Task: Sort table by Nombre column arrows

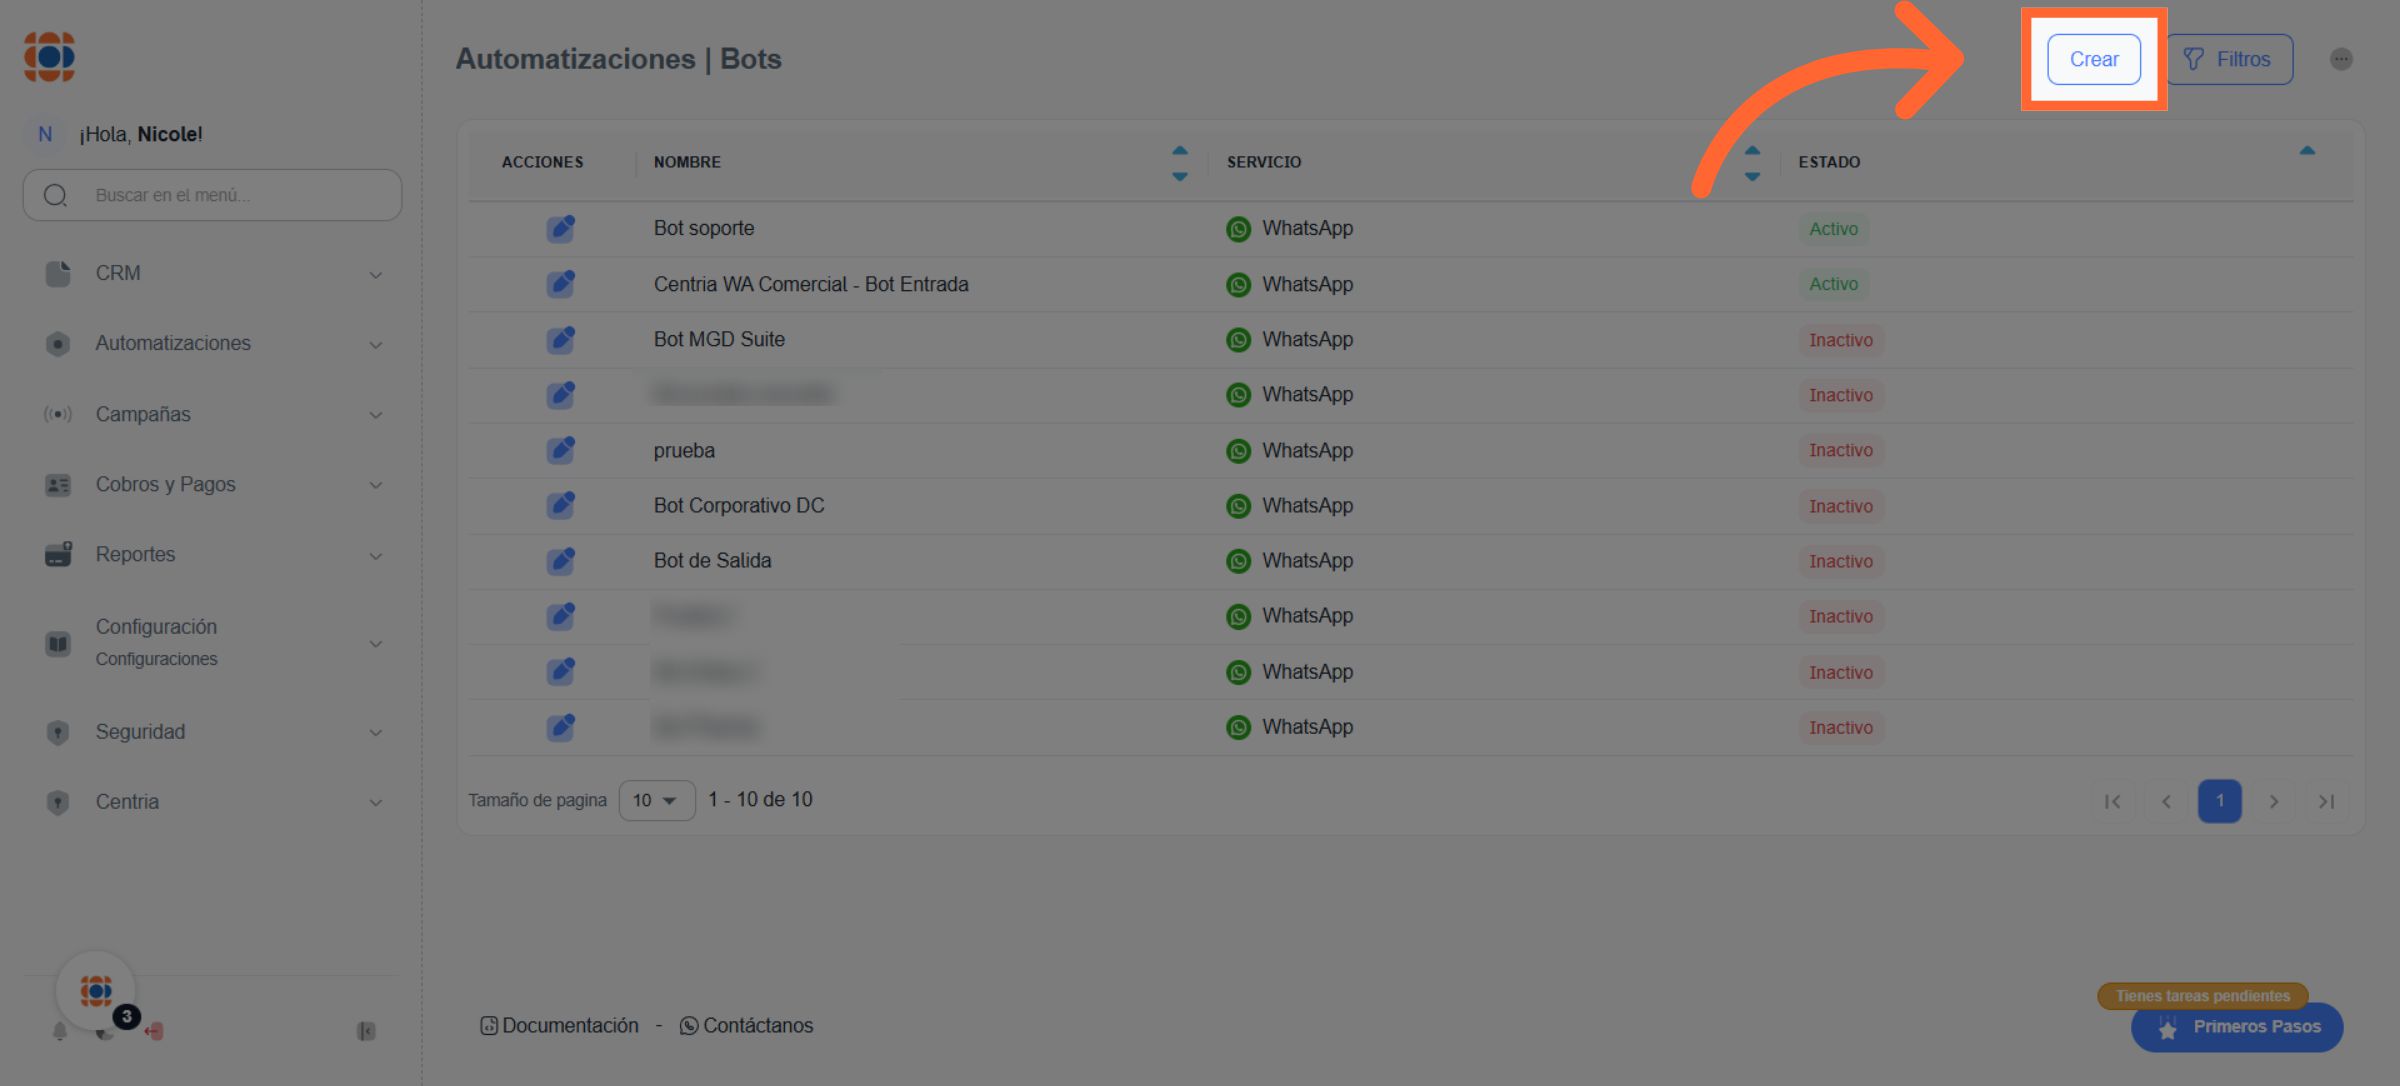Action: point(1180,162)
